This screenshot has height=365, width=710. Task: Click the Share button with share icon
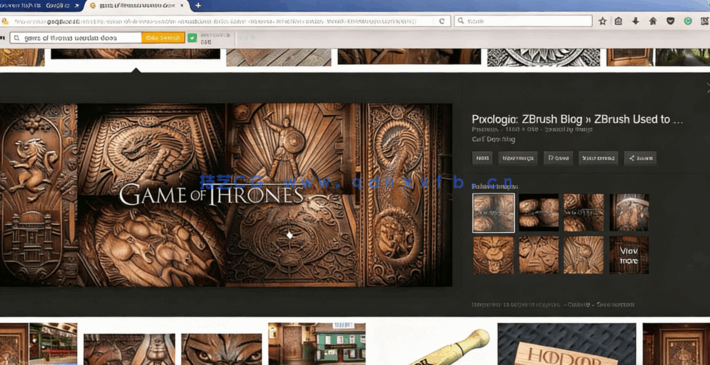point(640,158)
